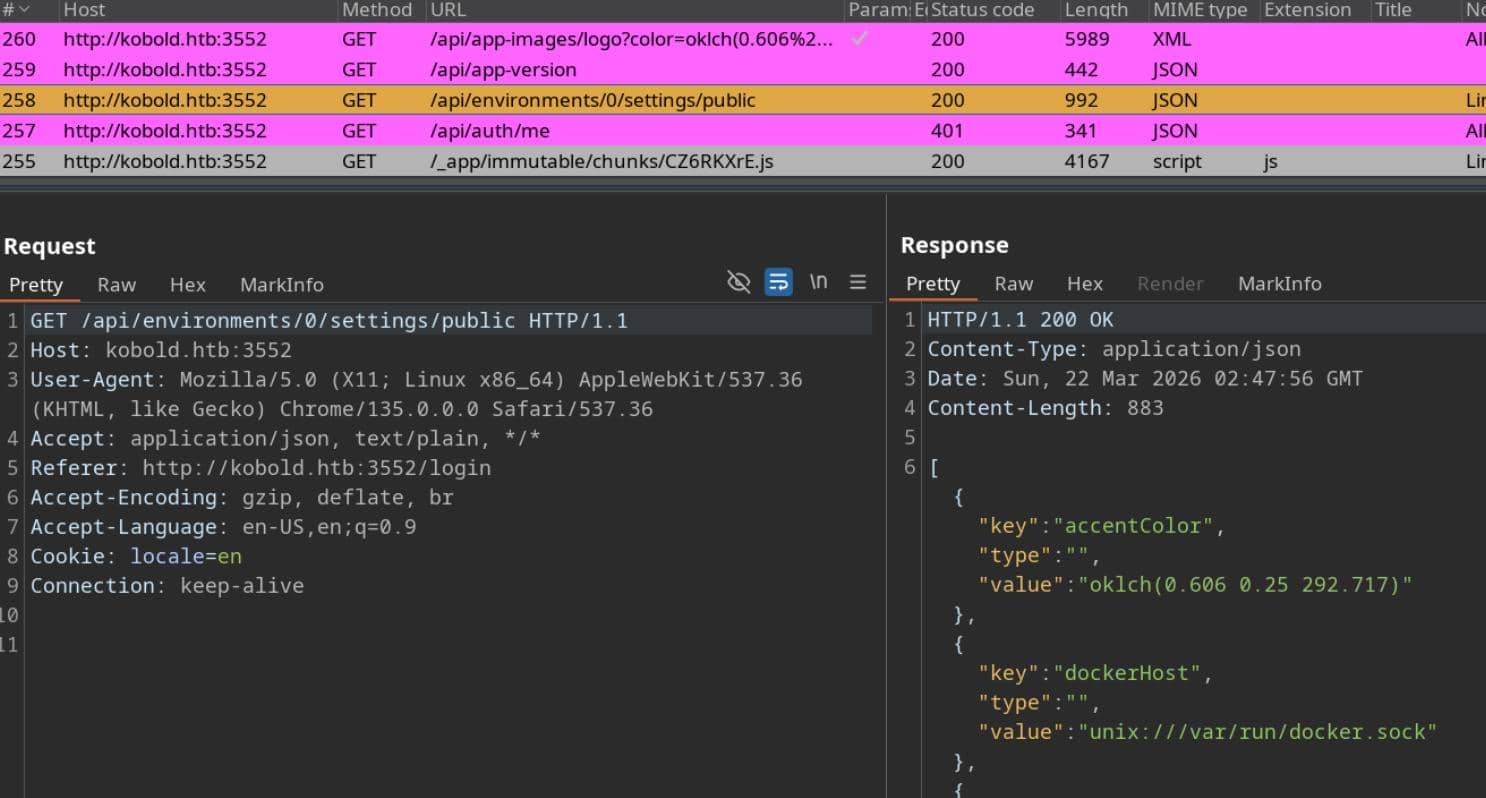This screenshot has height=798, width=1486.
Task: Toggle the word wrap icon in Request
Action: tap(778, 282)
